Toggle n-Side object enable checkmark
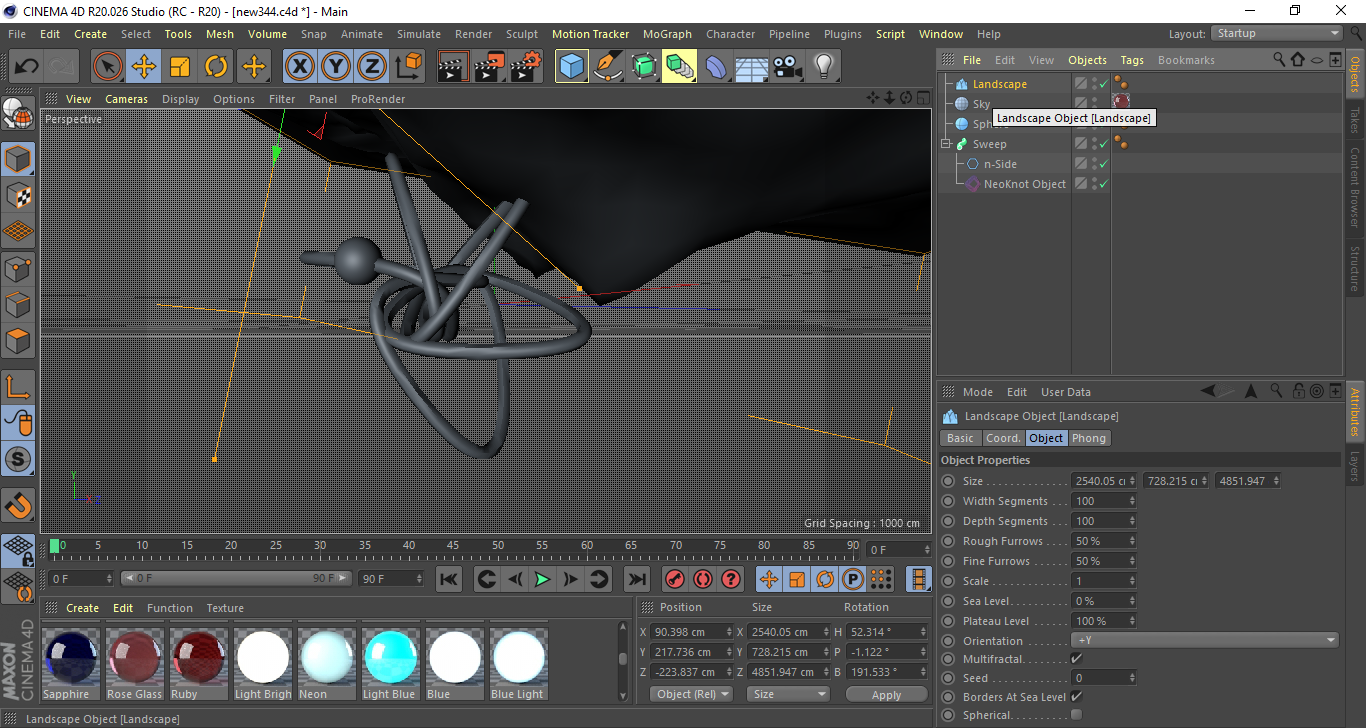The height and width of the screenshot is (728, 1366). (x=1104, y=164)
